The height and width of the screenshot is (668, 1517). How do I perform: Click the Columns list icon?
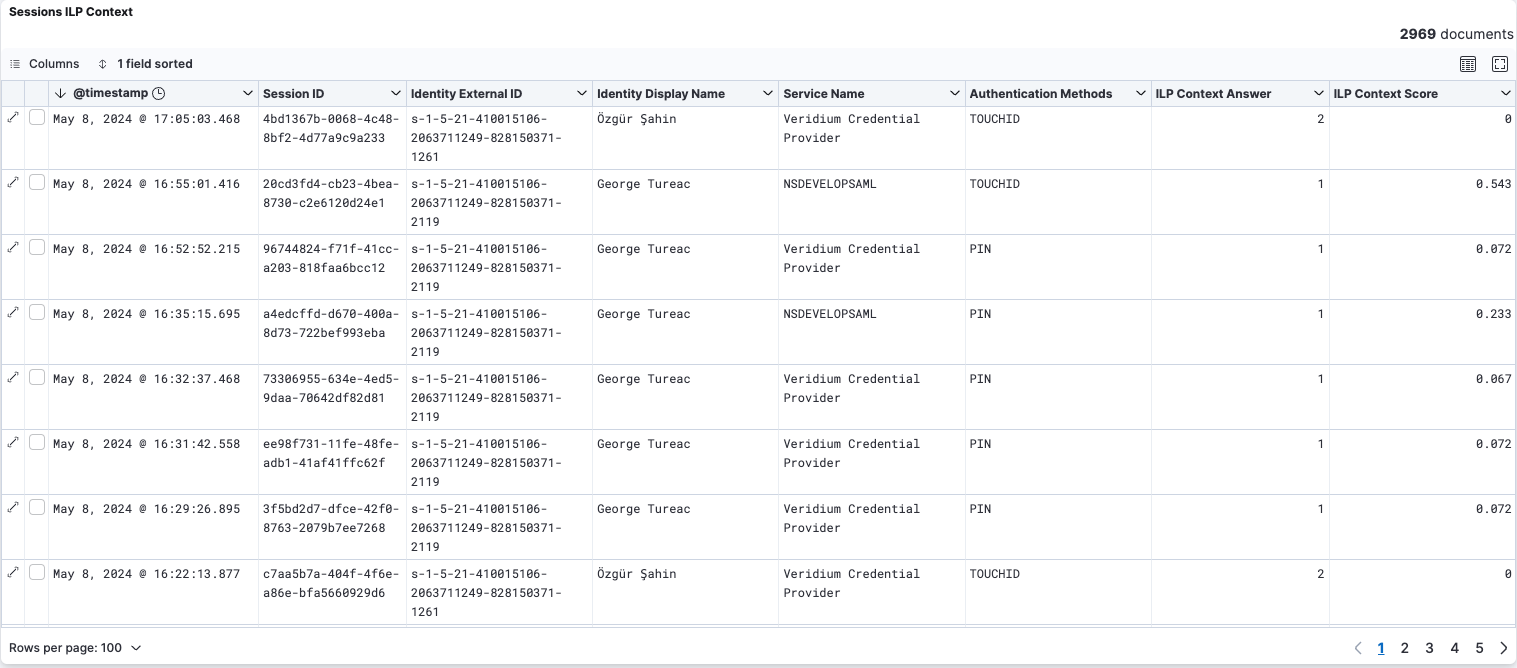(17, 63)
